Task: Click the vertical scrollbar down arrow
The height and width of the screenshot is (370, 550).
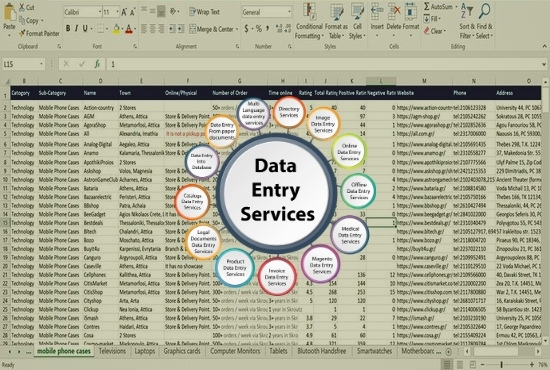Action: tap(545, 341)
